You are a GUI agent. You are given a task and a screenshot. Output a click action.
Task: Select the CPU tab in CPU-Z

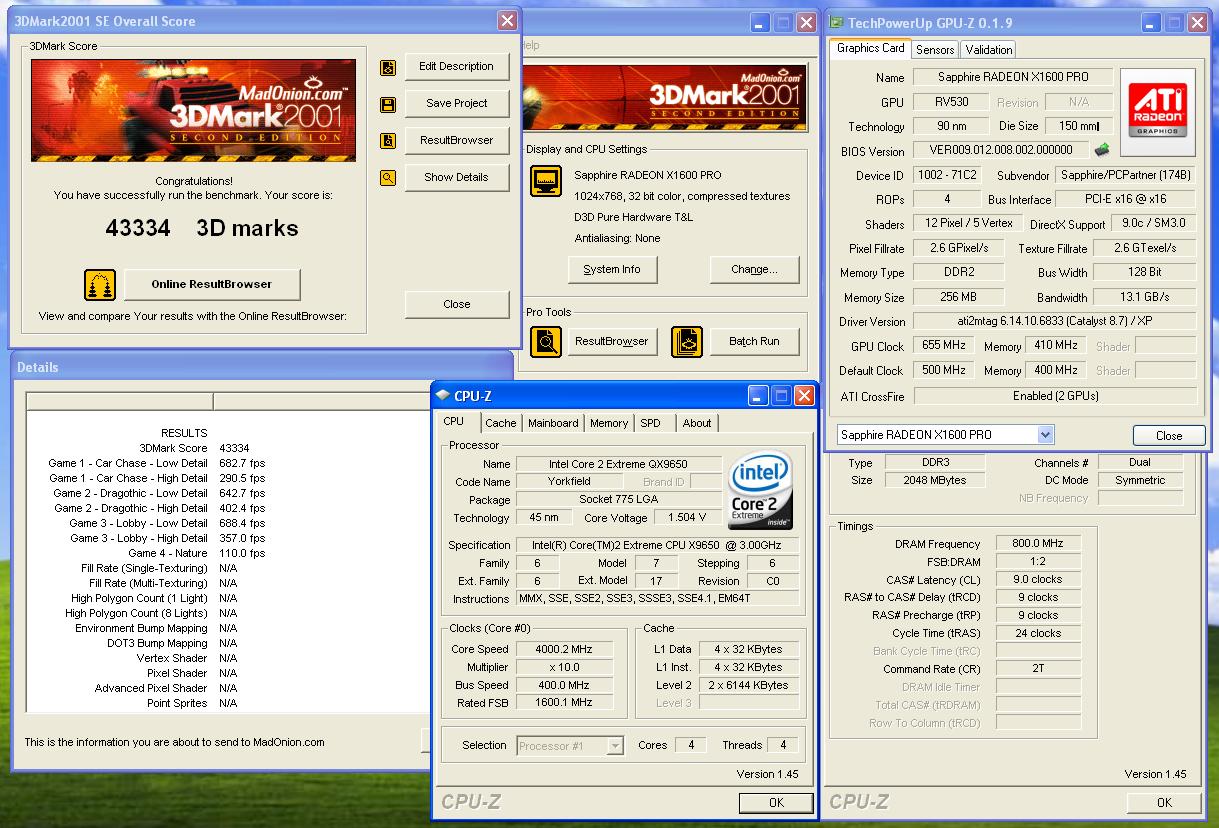[x=454, y=422]
